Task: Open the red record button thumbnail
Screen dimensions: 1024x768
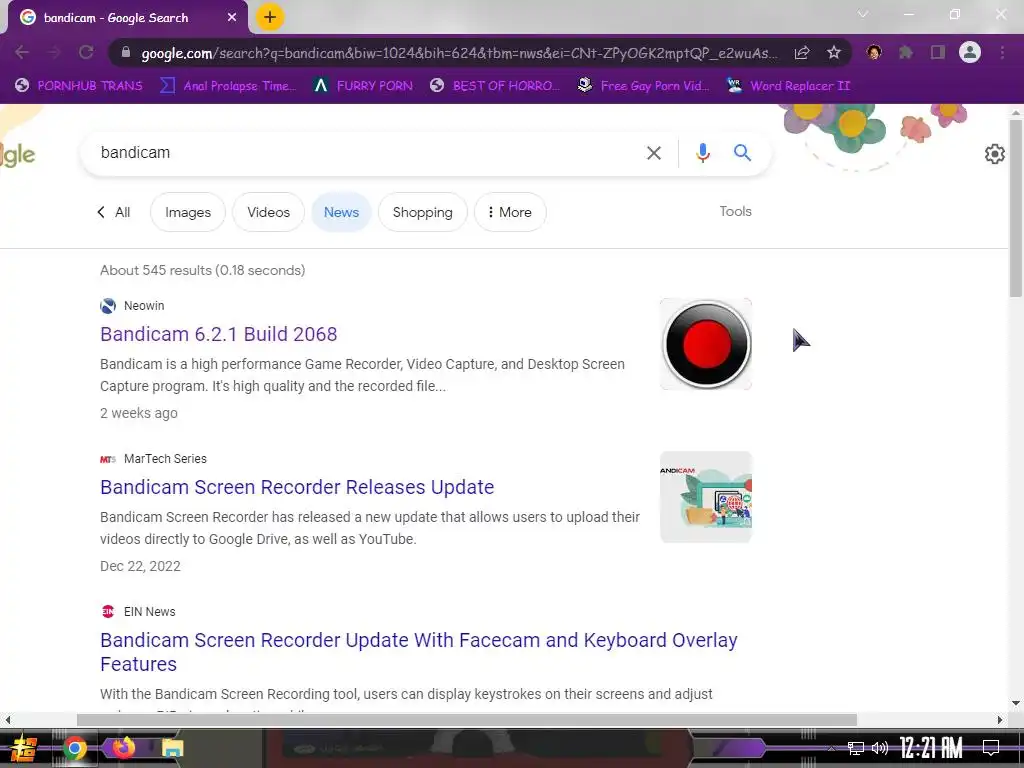Action: pyautogui.click(x=706, y=344)
